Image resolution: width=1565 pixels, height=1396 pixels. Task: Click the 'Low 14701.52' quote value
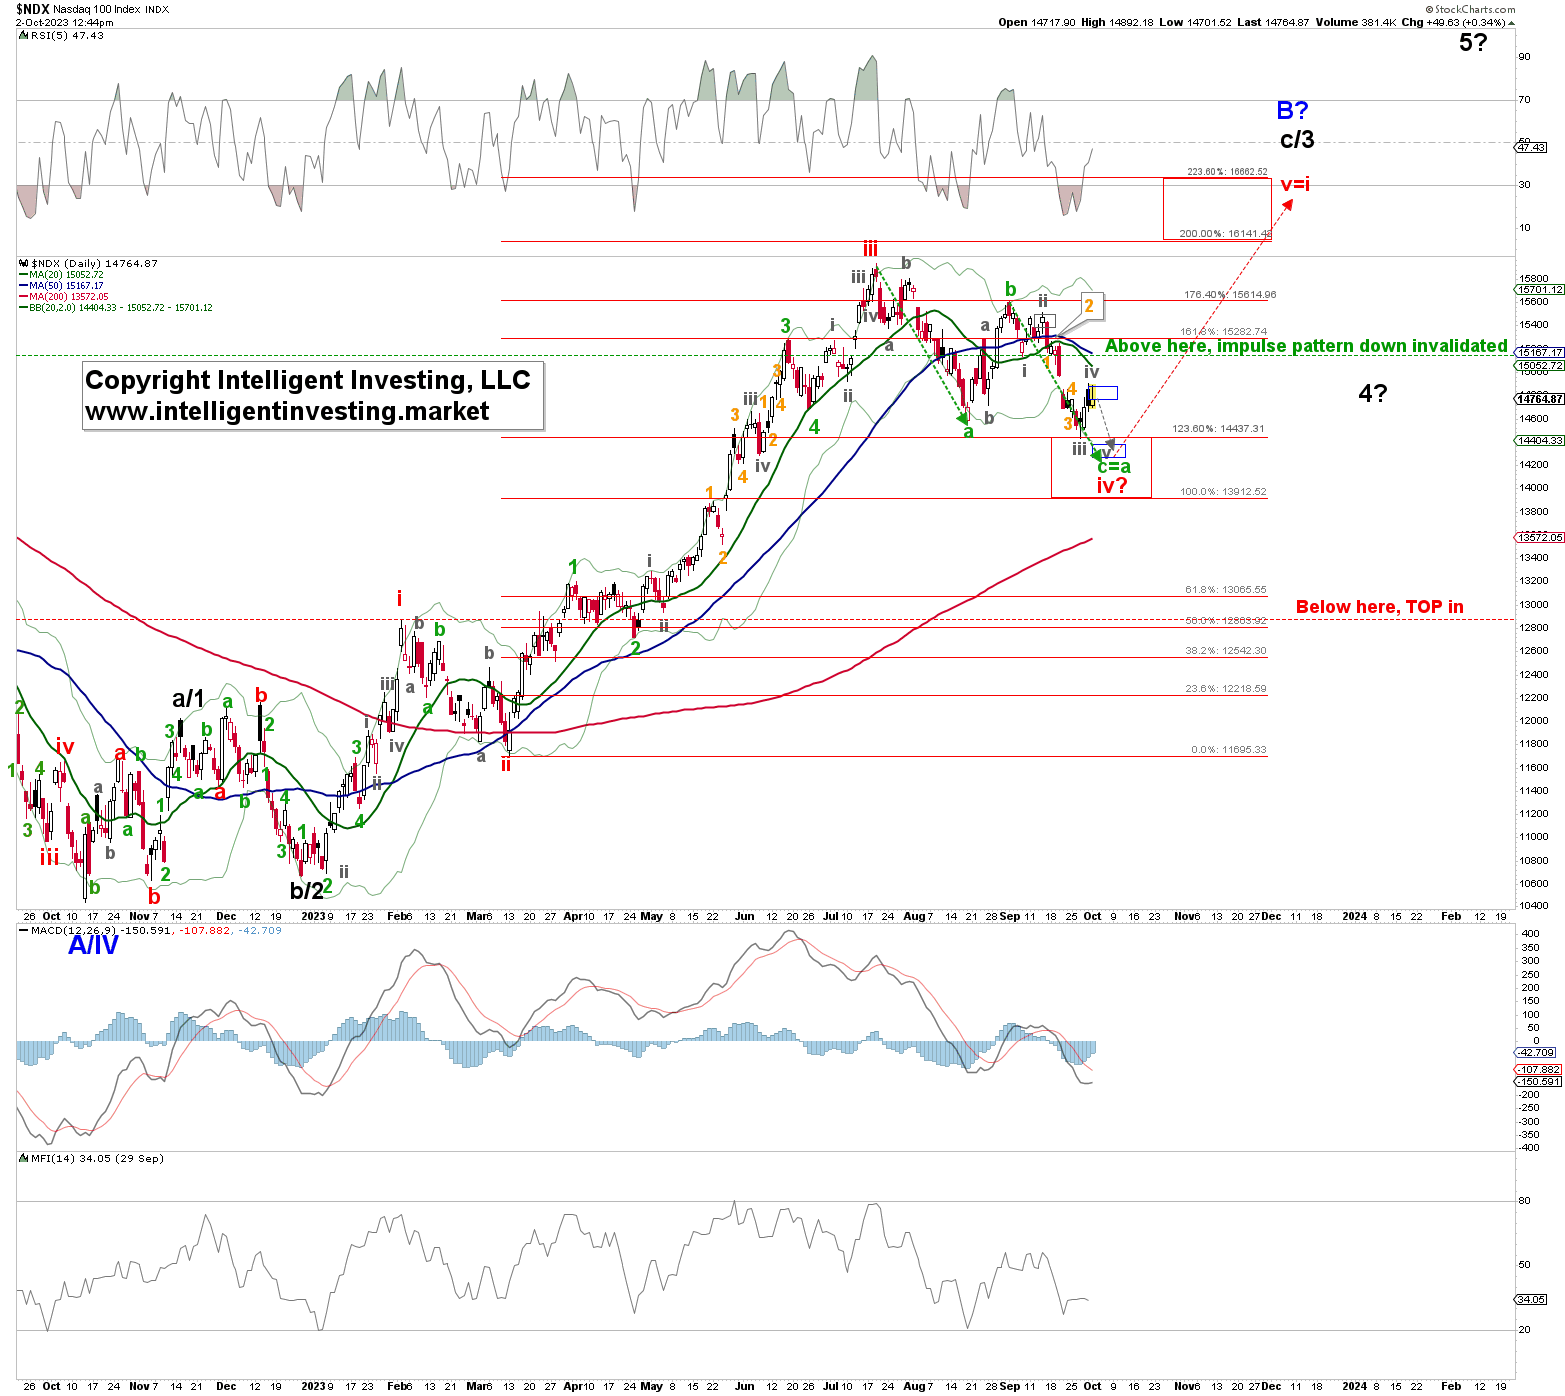tap(1195, 22)
